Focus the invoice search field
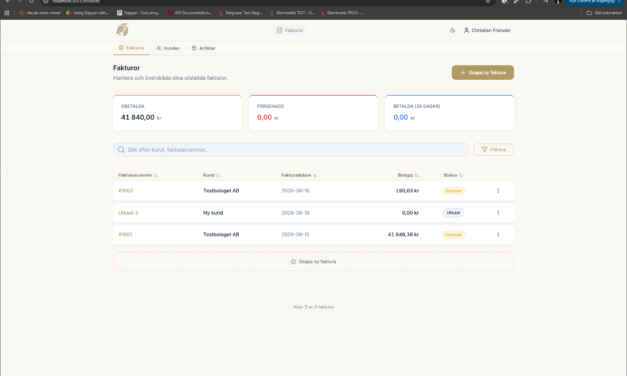Screen dimensions: 627x376 tap(291, 150)
